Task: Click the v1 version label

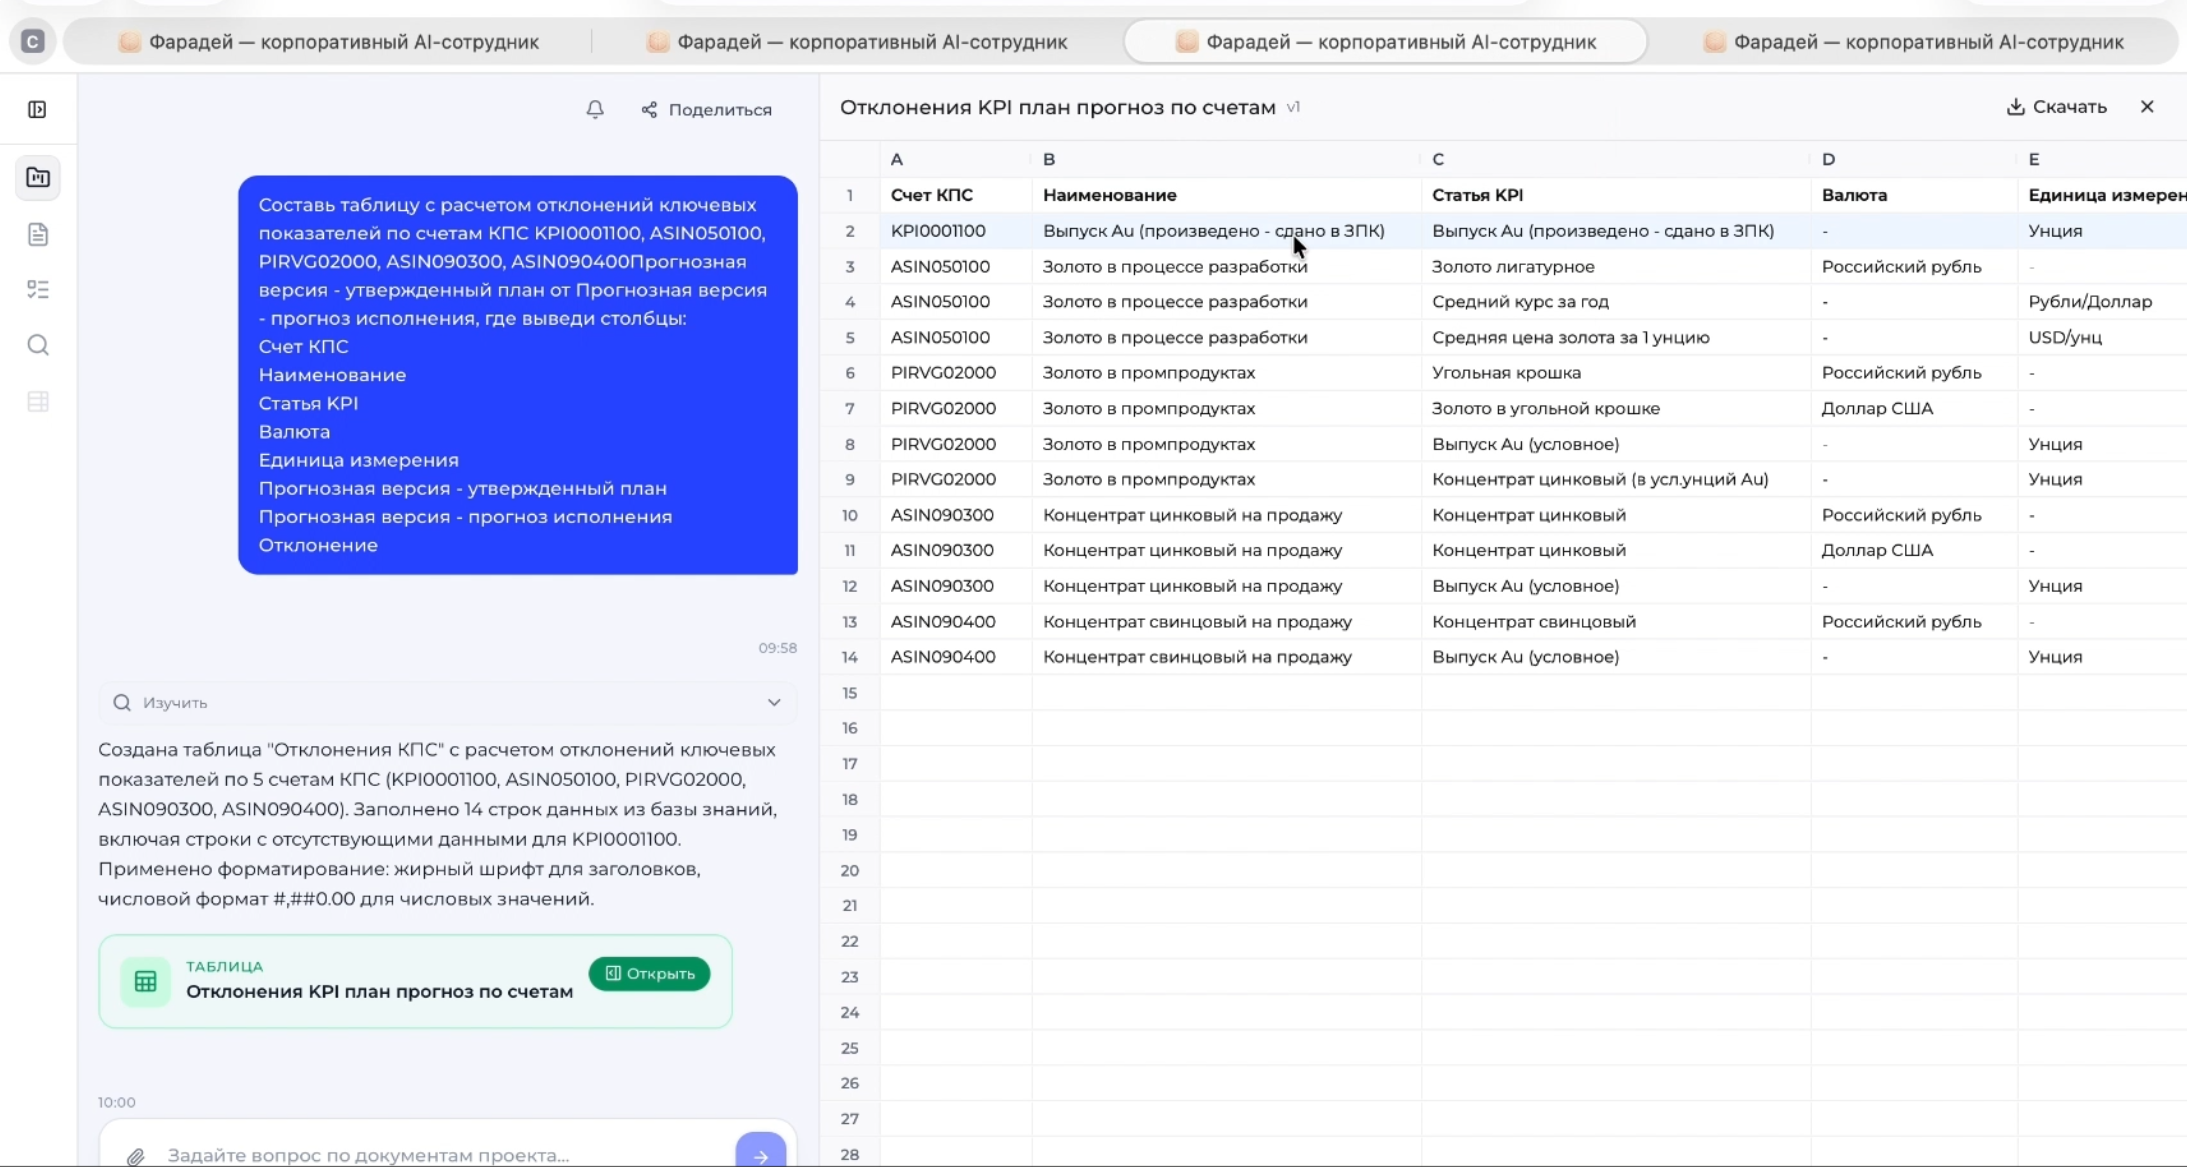Action: (1293, 107)
